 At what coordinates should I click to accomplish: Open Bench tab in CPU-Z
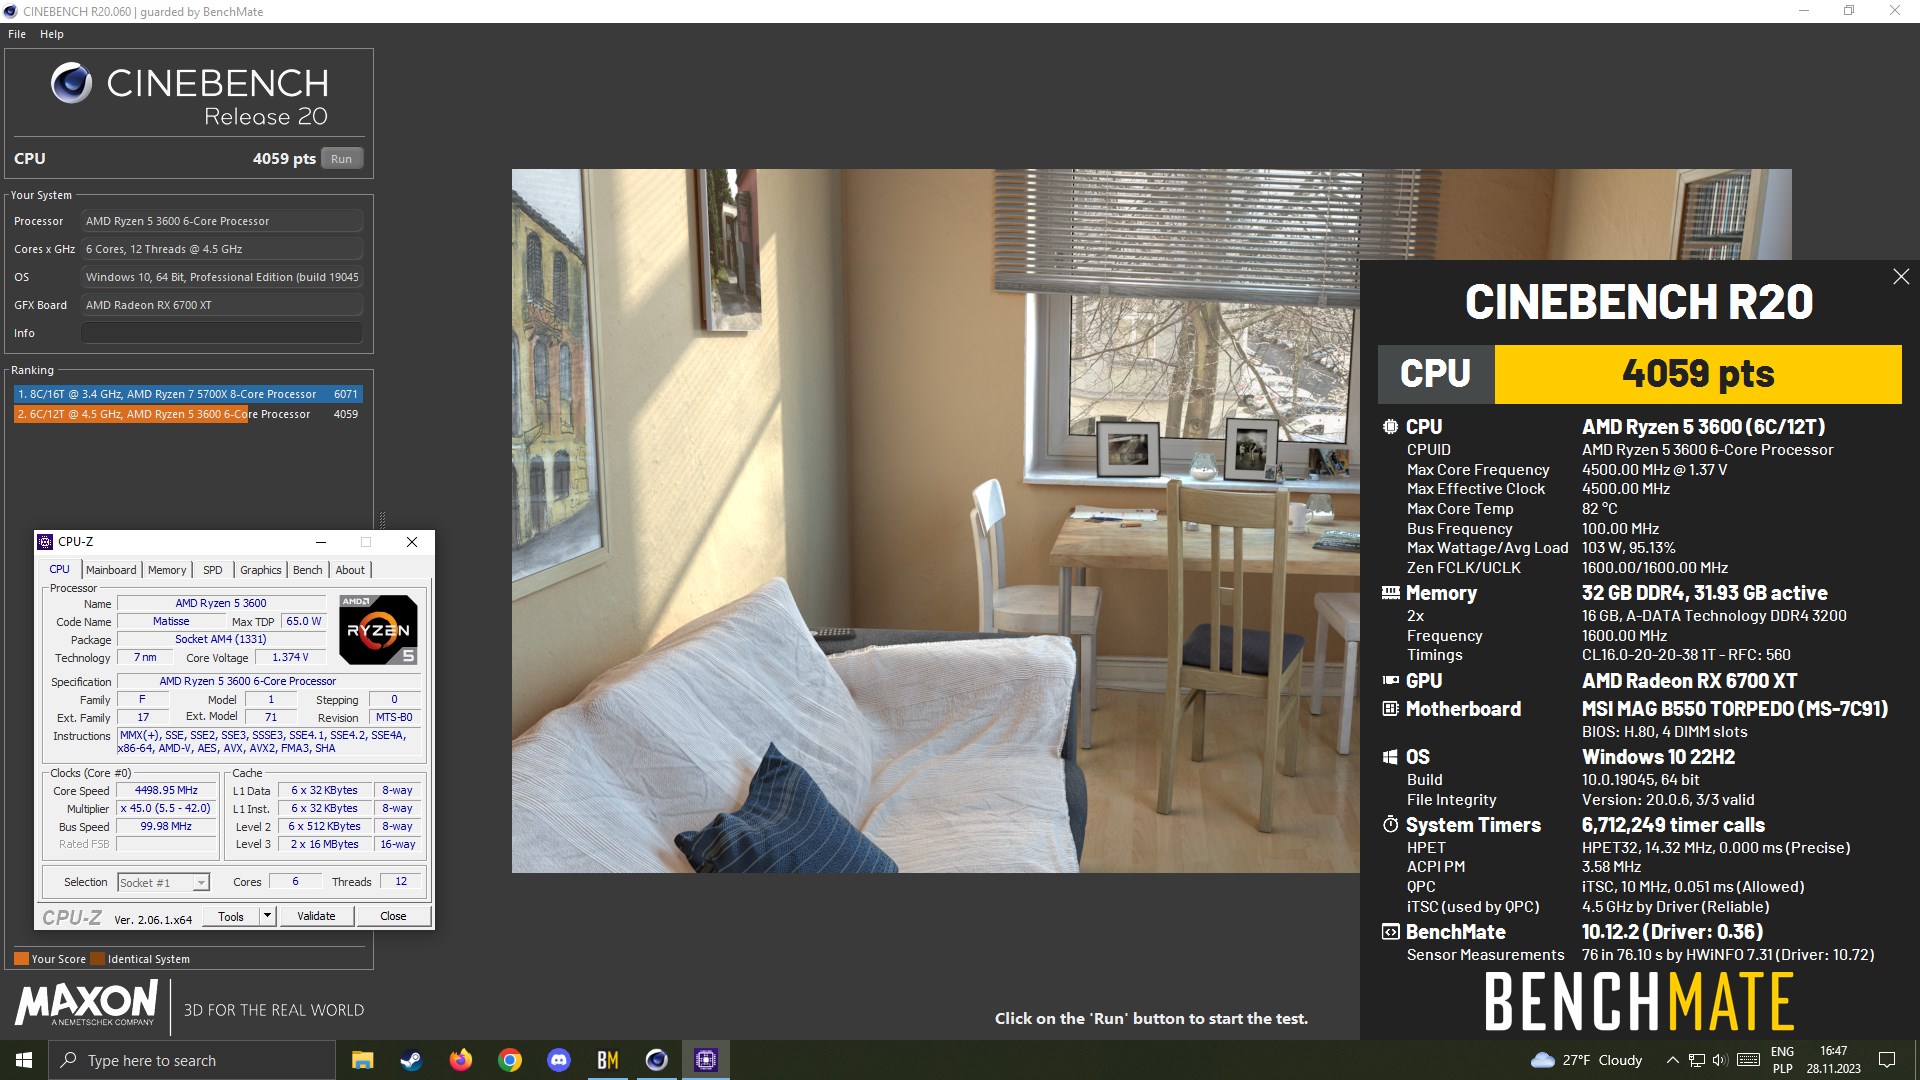click(x=308, y=570)
